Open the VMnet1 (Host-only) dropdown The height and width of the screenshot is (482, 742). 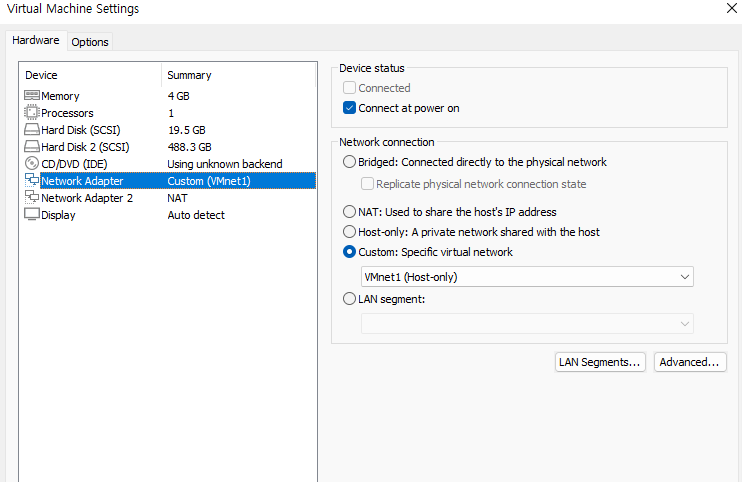click(527, 277)
